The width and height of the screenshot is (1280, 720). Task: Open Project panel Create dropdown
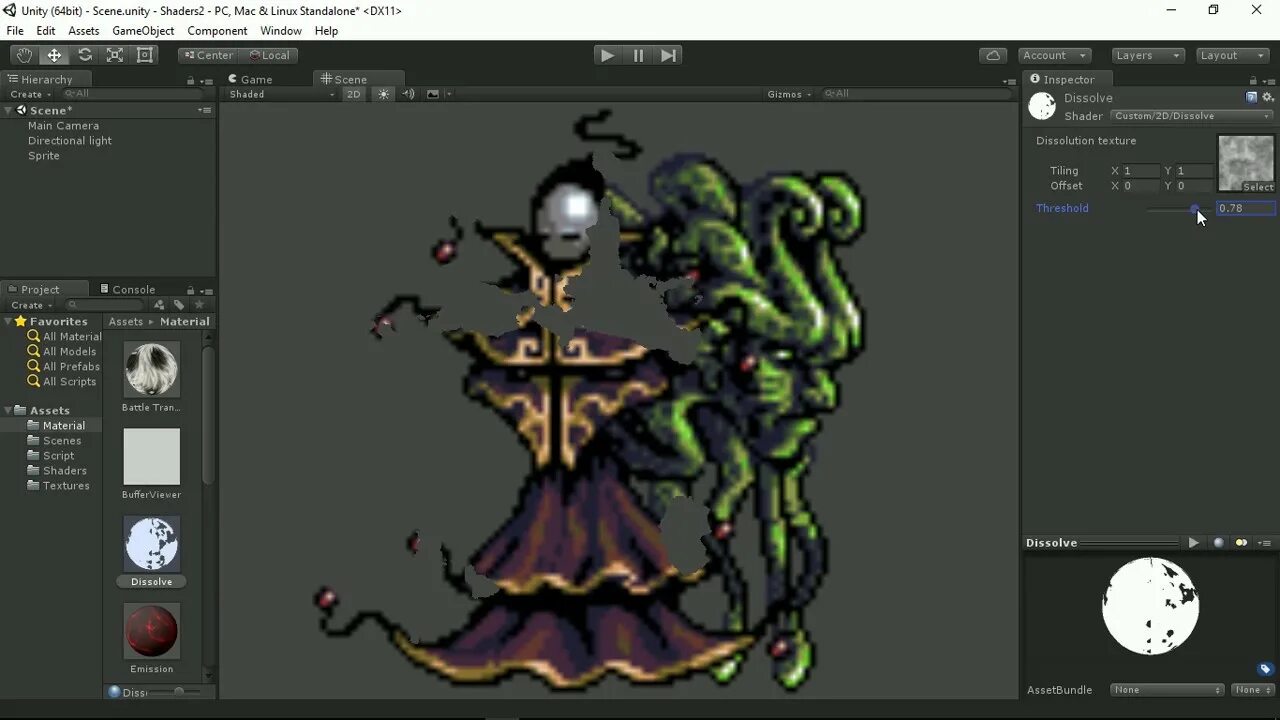click(31, 305)
